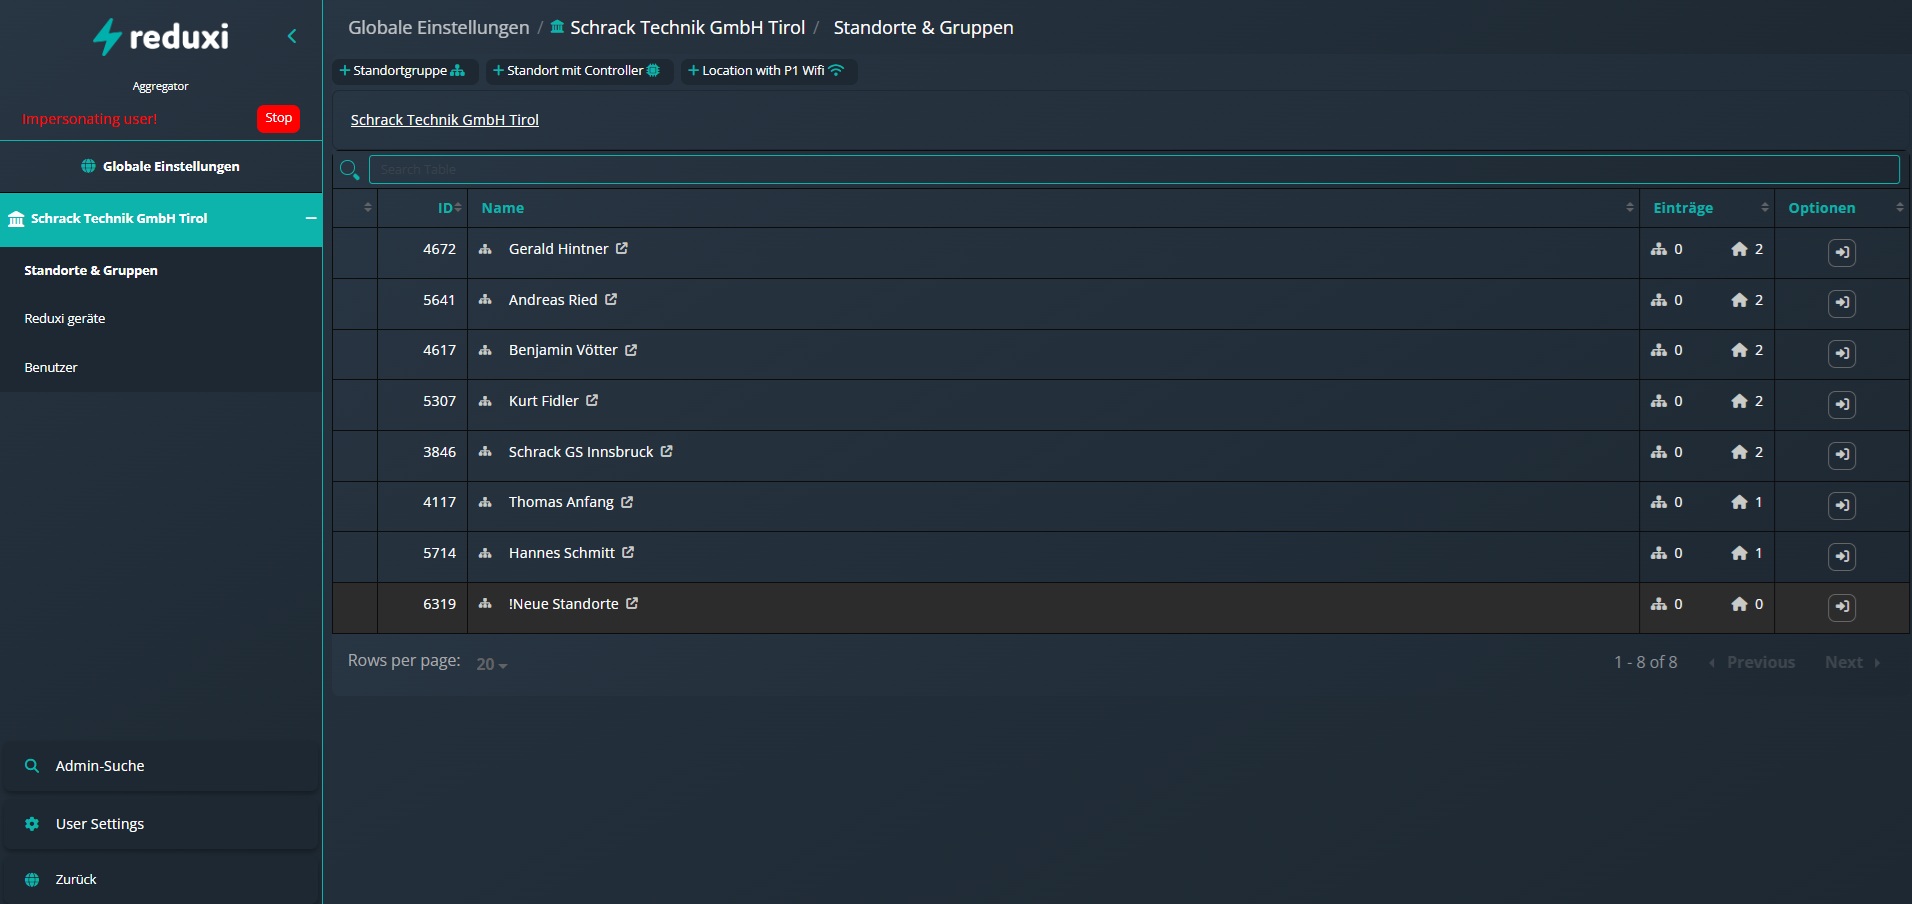This screenshot has width=1912, height=904.
Task: Select the Thomas Anfang row name
Action: (561, 502)
